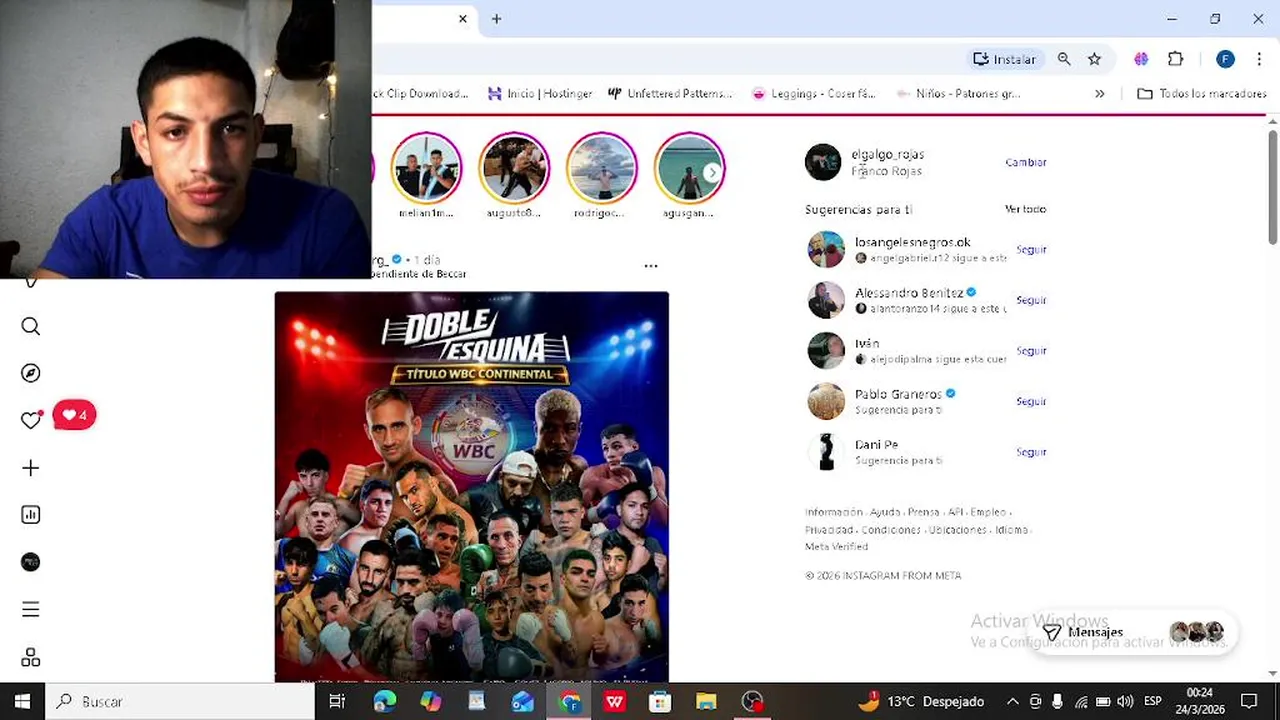Click Cambiar to switch account
The height and width of the screenshot is (720, 1280).
(x=1026, y=162)
